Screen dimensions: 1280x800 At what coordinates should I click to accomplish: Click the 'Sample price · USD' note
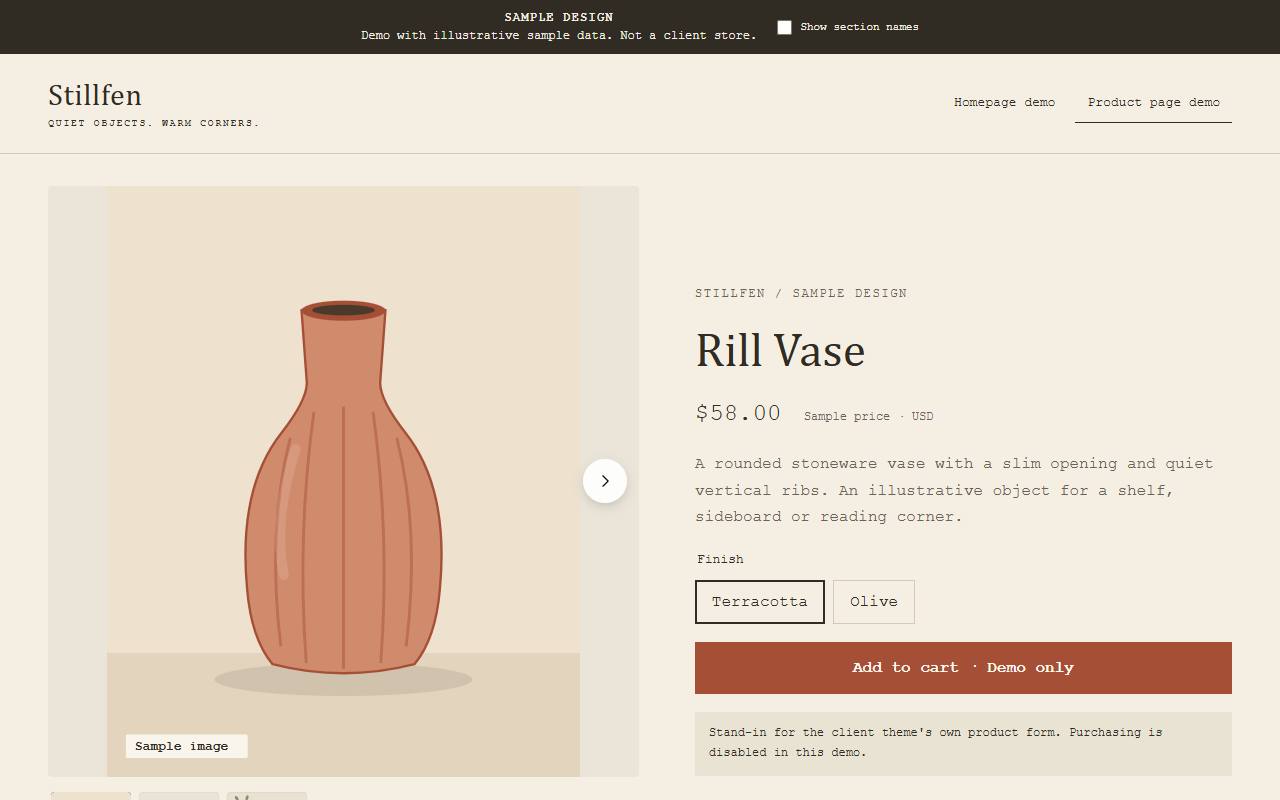[868, 416]
